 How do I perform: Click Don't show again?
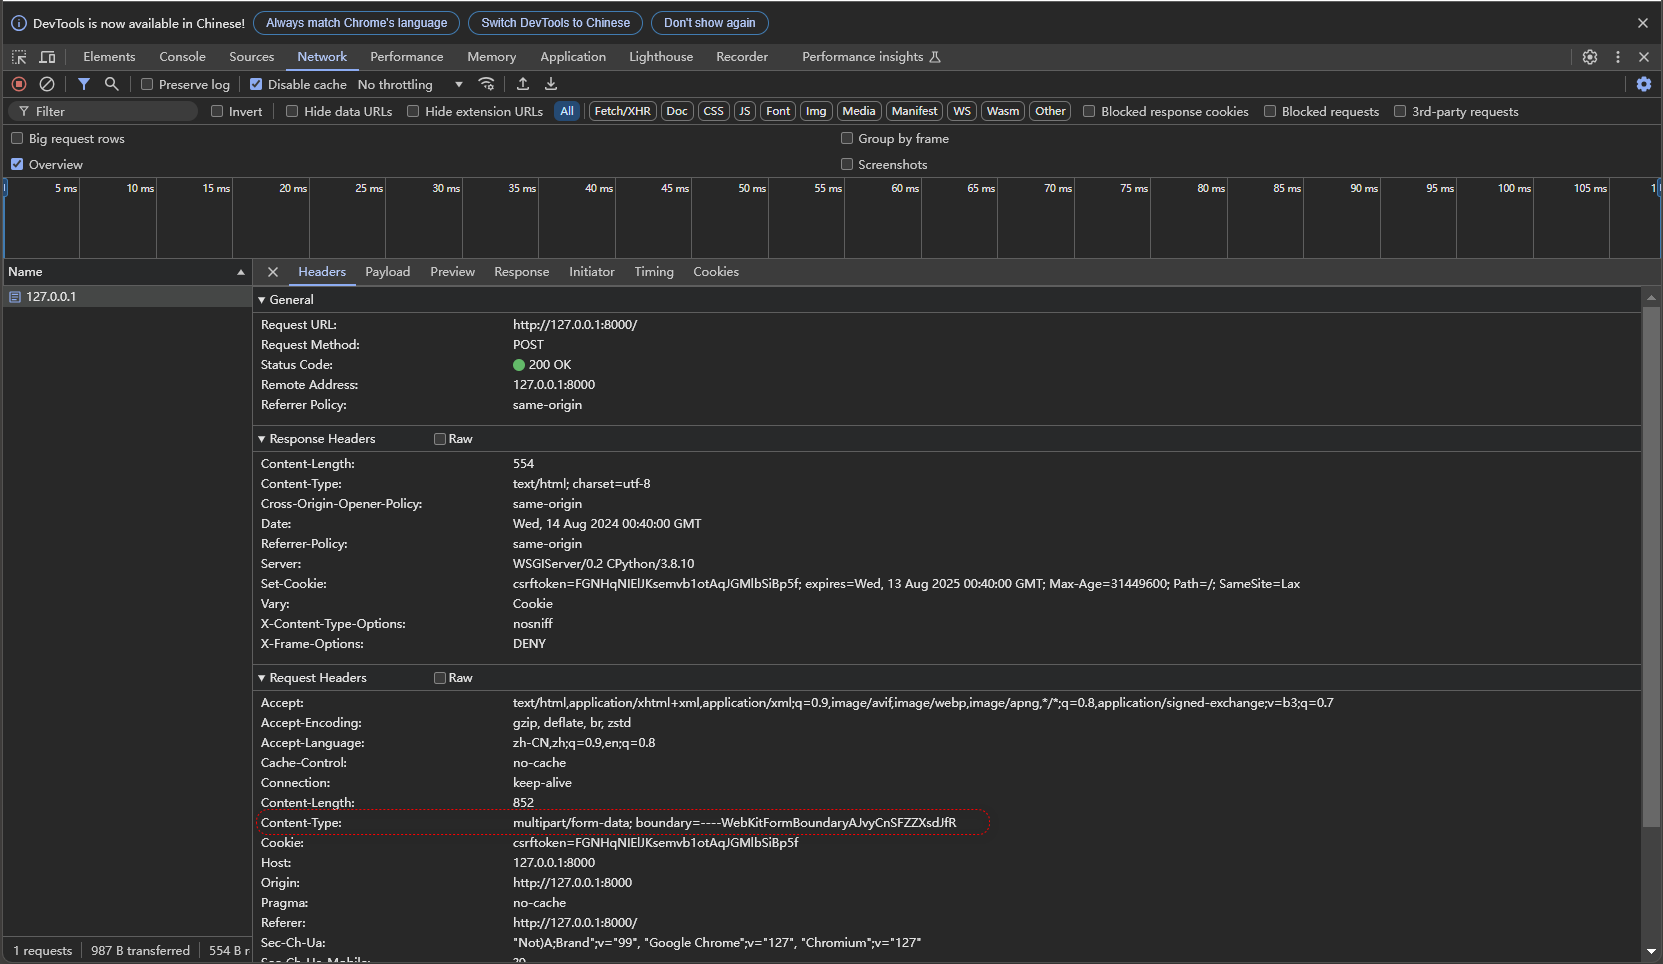click(710, 23)
